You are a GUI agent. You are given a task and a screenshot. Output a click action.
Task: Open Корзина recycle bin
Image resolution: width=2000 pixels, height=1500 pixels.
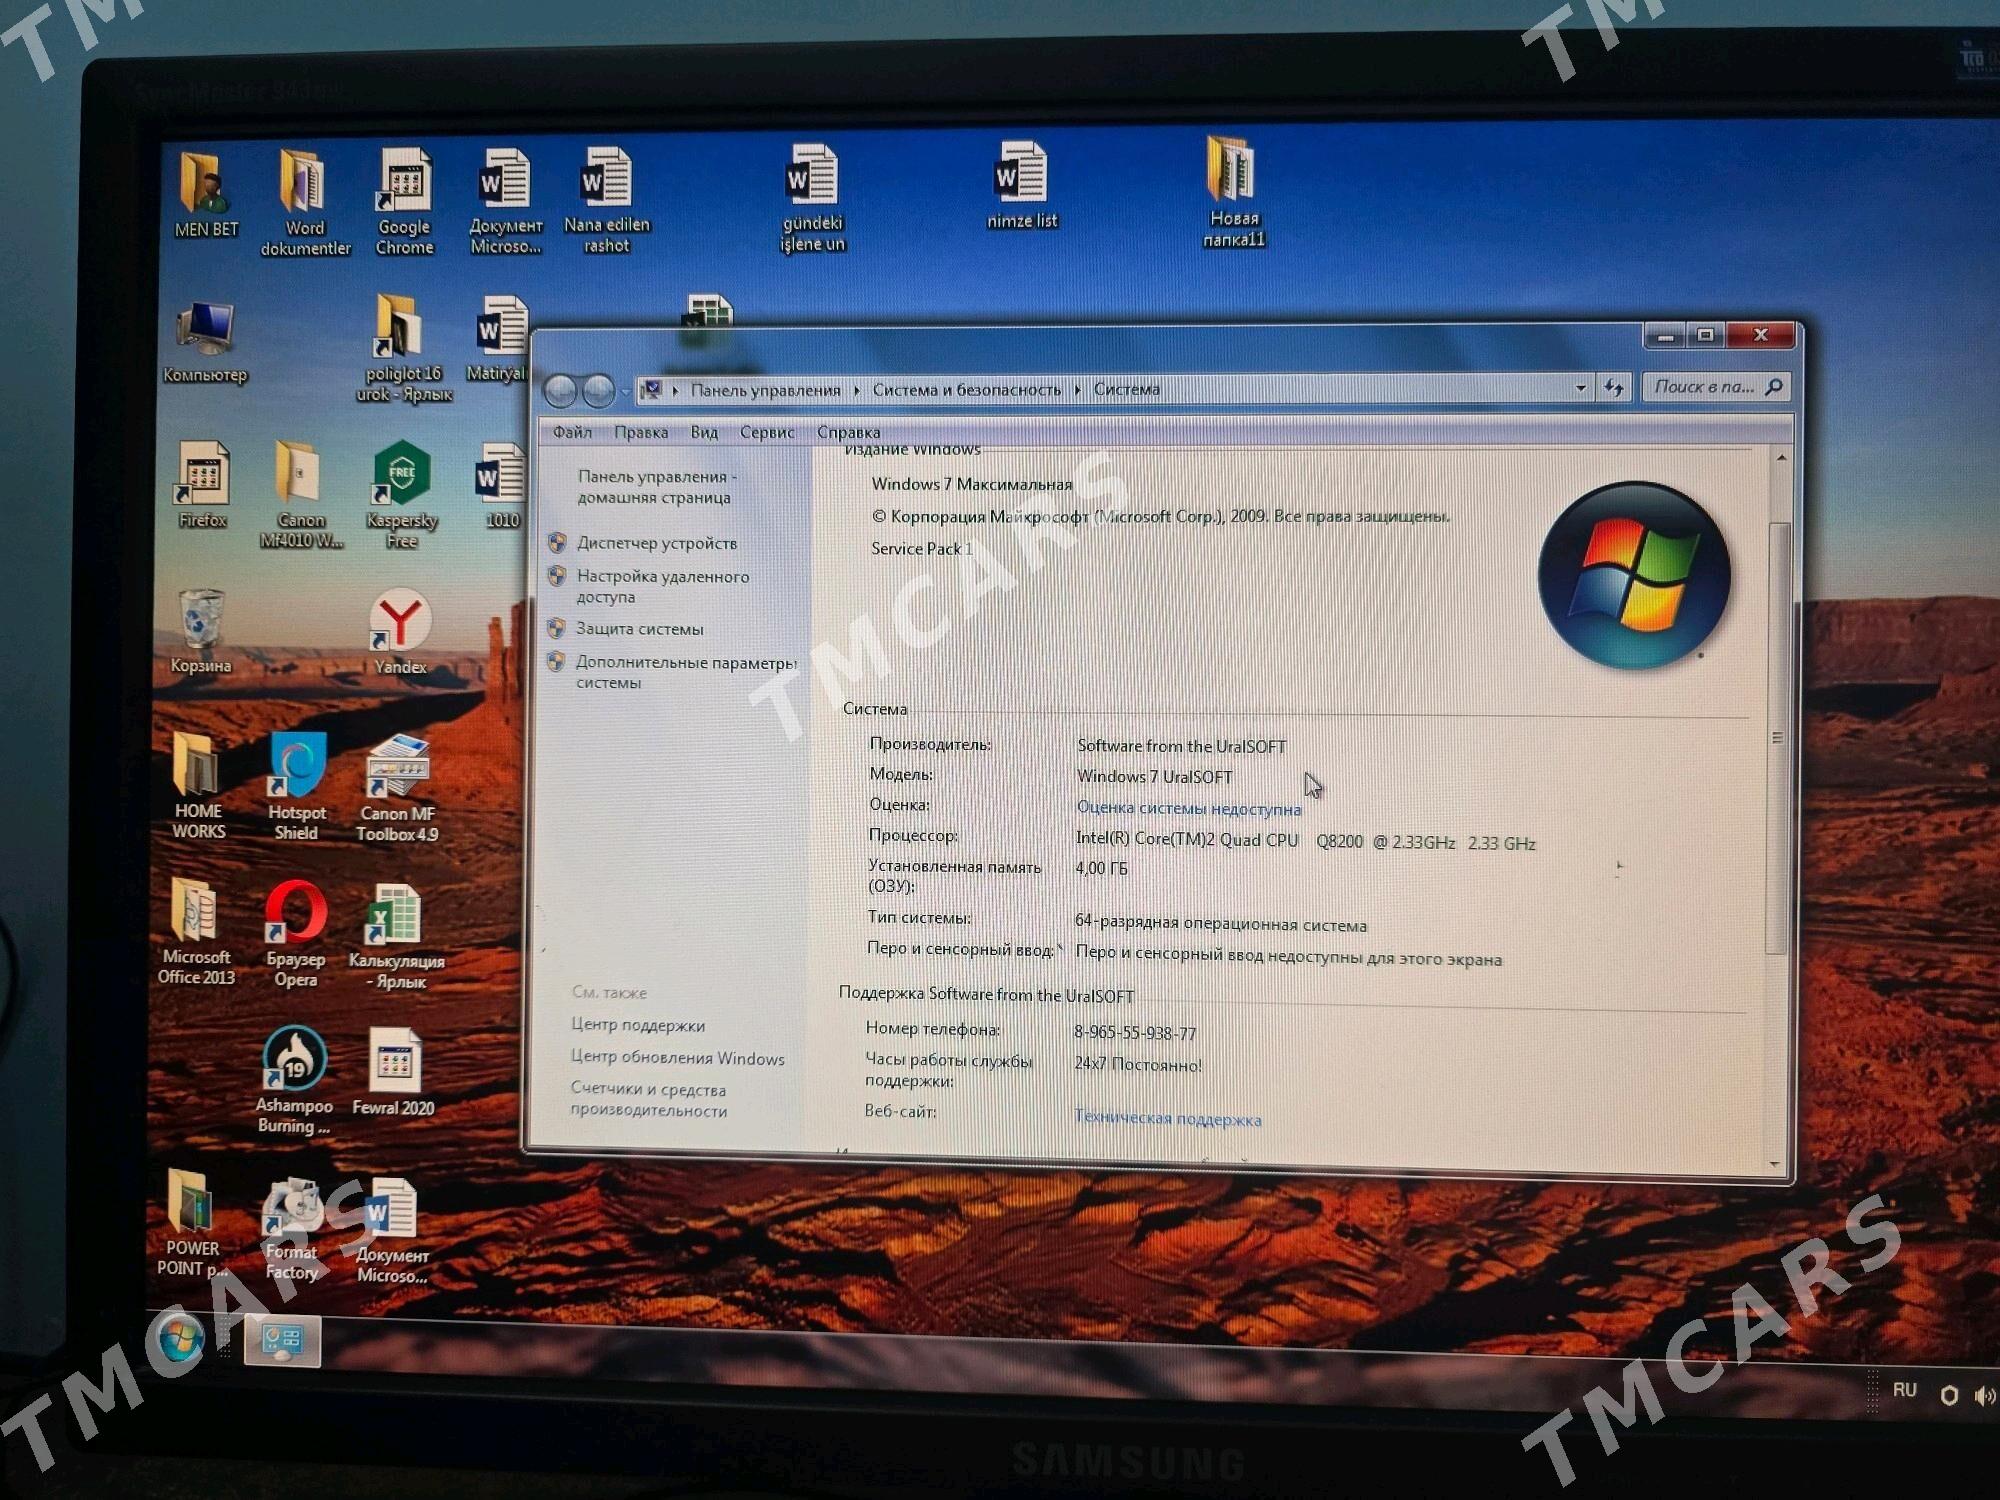point(200,630)
